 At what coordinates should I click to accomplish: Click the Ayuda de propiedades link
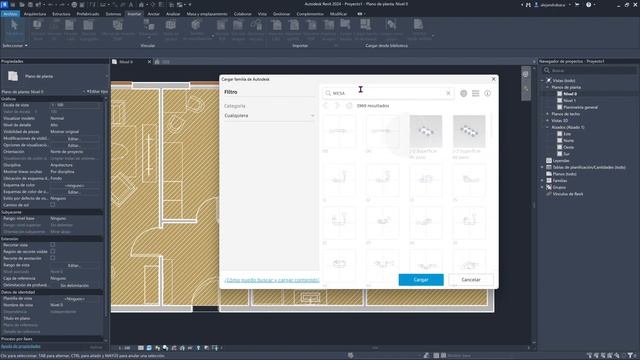pos(21,347)
